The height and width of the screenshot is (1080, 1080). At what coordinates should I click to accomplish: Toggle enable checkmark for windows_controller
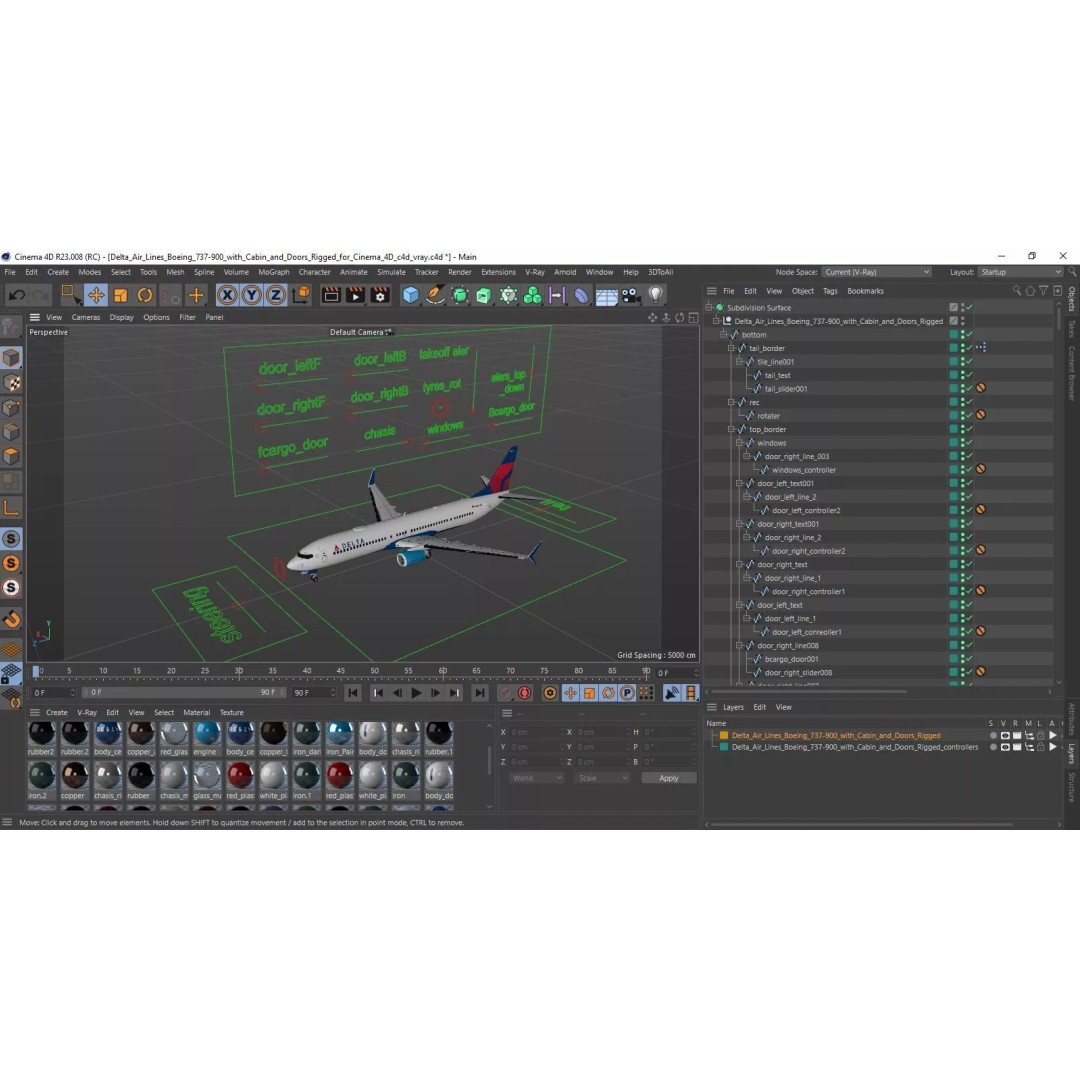click(x=969, y=470)
